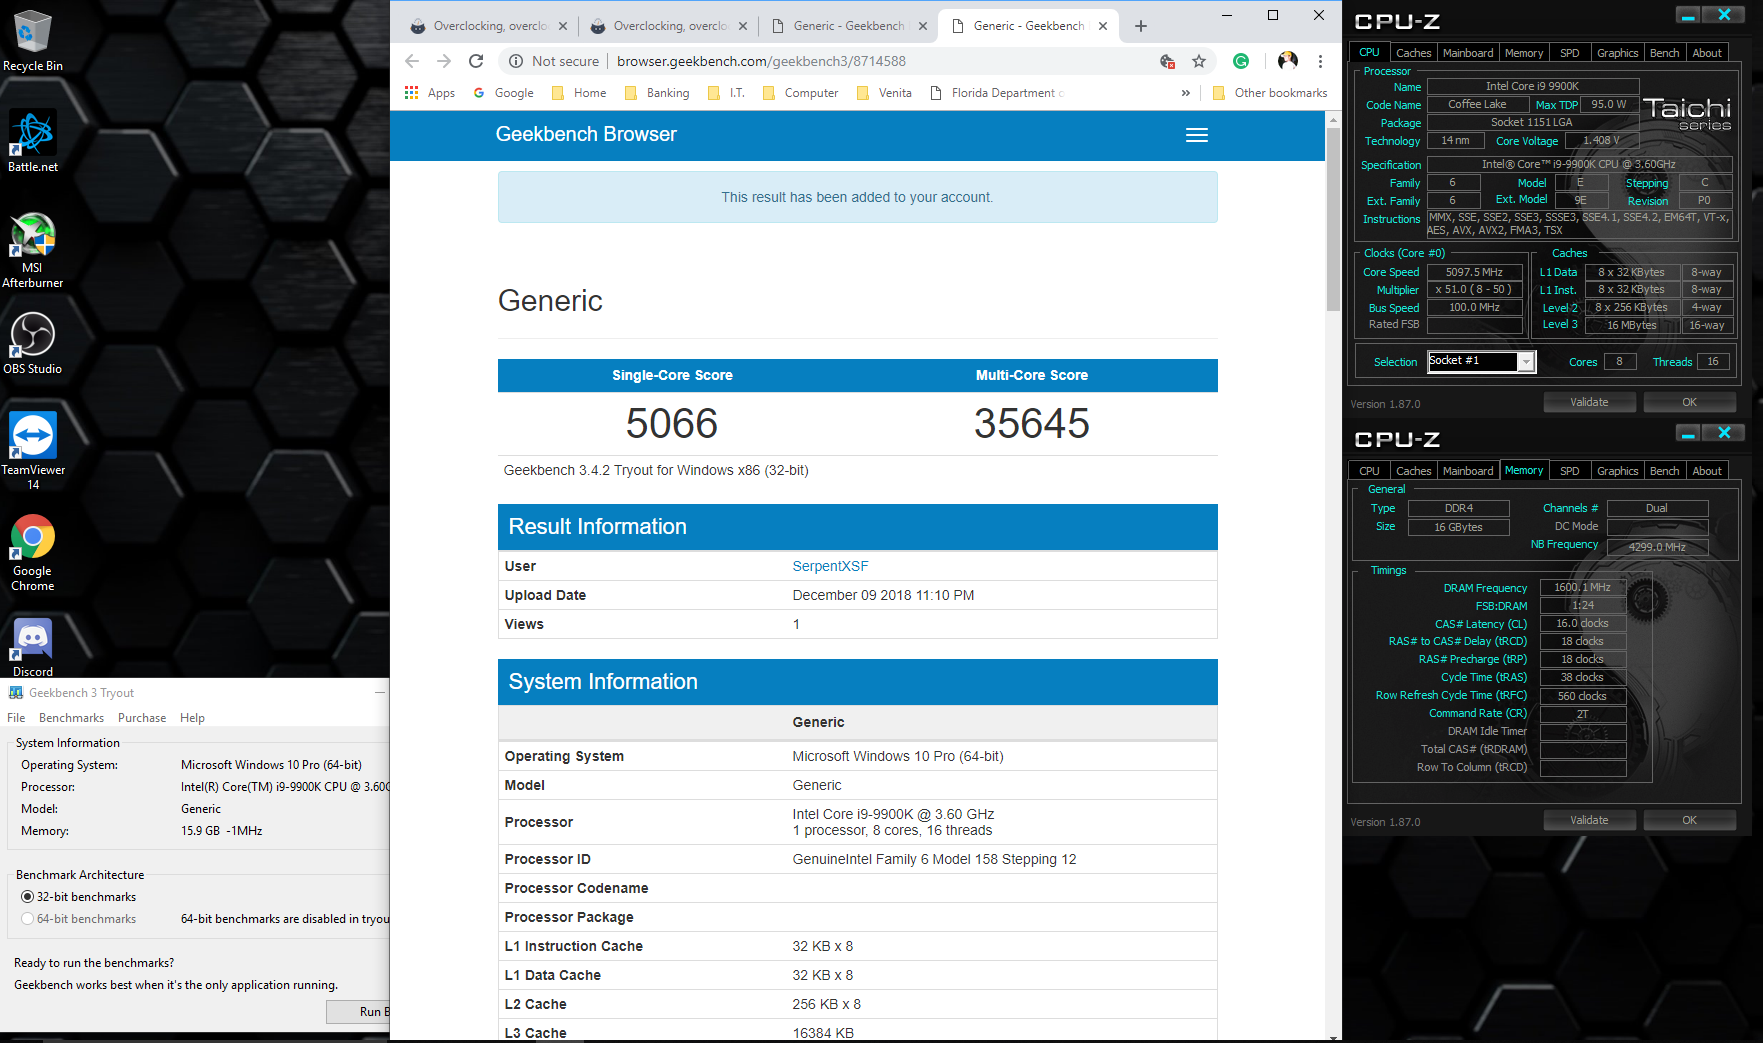View site info for Not secure
Viewport: 1763px width, 1043px height.
pyautogui.click(x=555, y=61)
